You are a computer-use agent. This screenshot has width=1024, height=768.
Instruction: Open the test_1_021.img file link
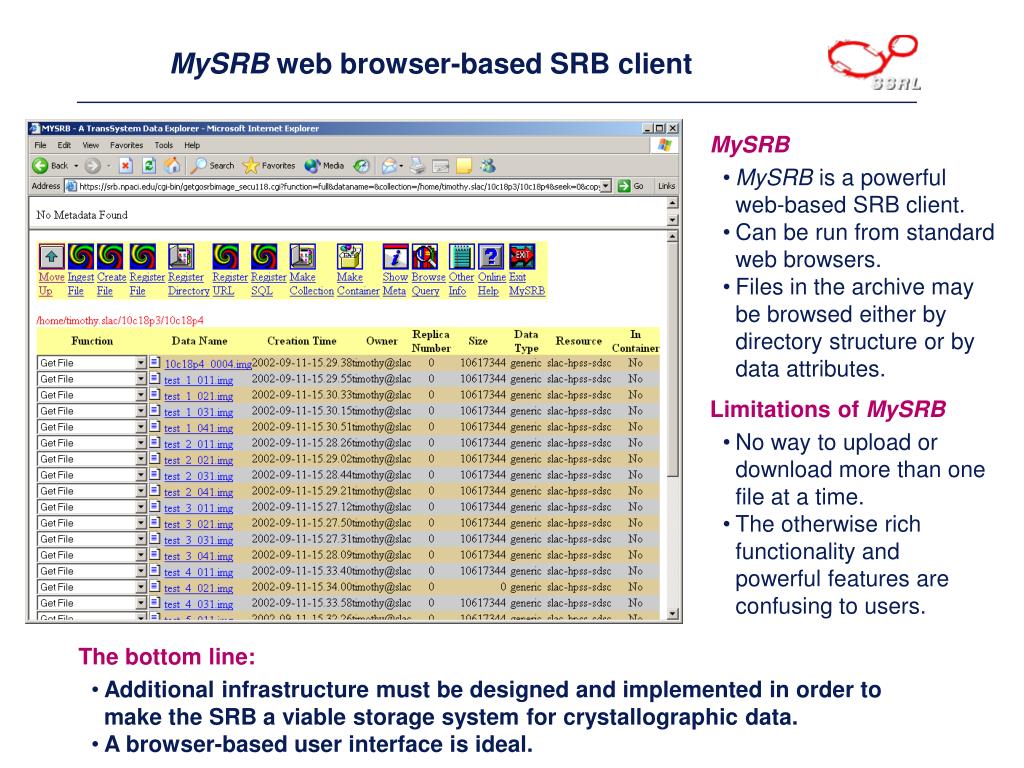click(199, 396)
